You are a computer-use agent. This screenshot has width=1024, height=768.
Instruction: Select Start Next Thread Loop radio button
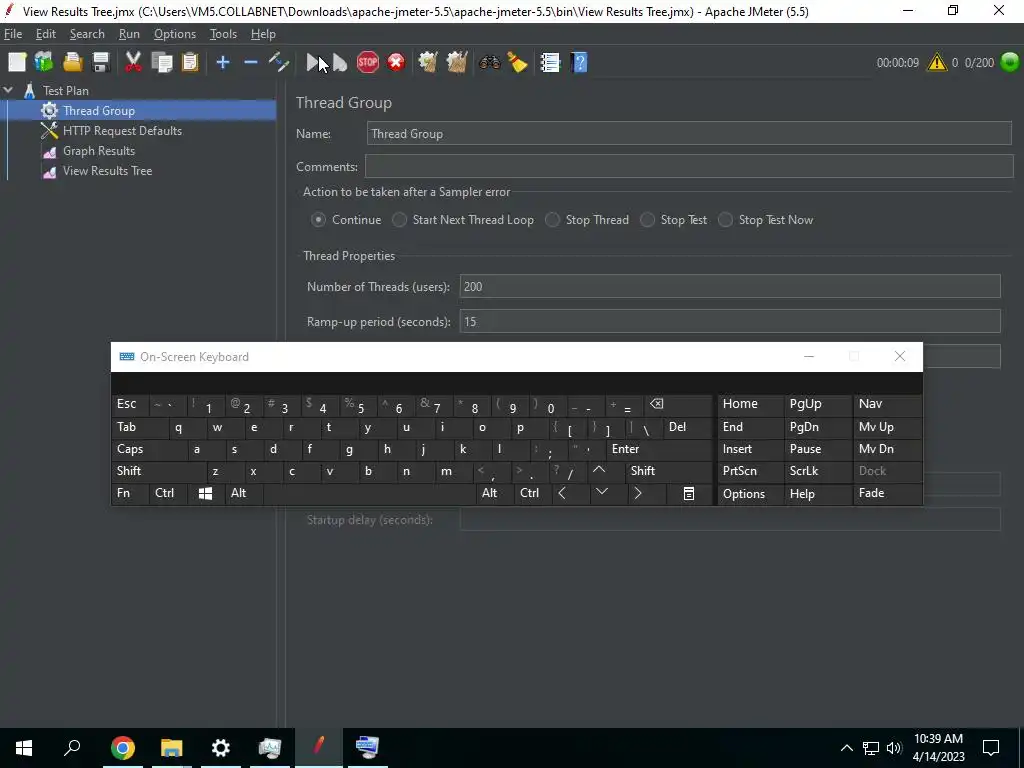tap(399, 220)
